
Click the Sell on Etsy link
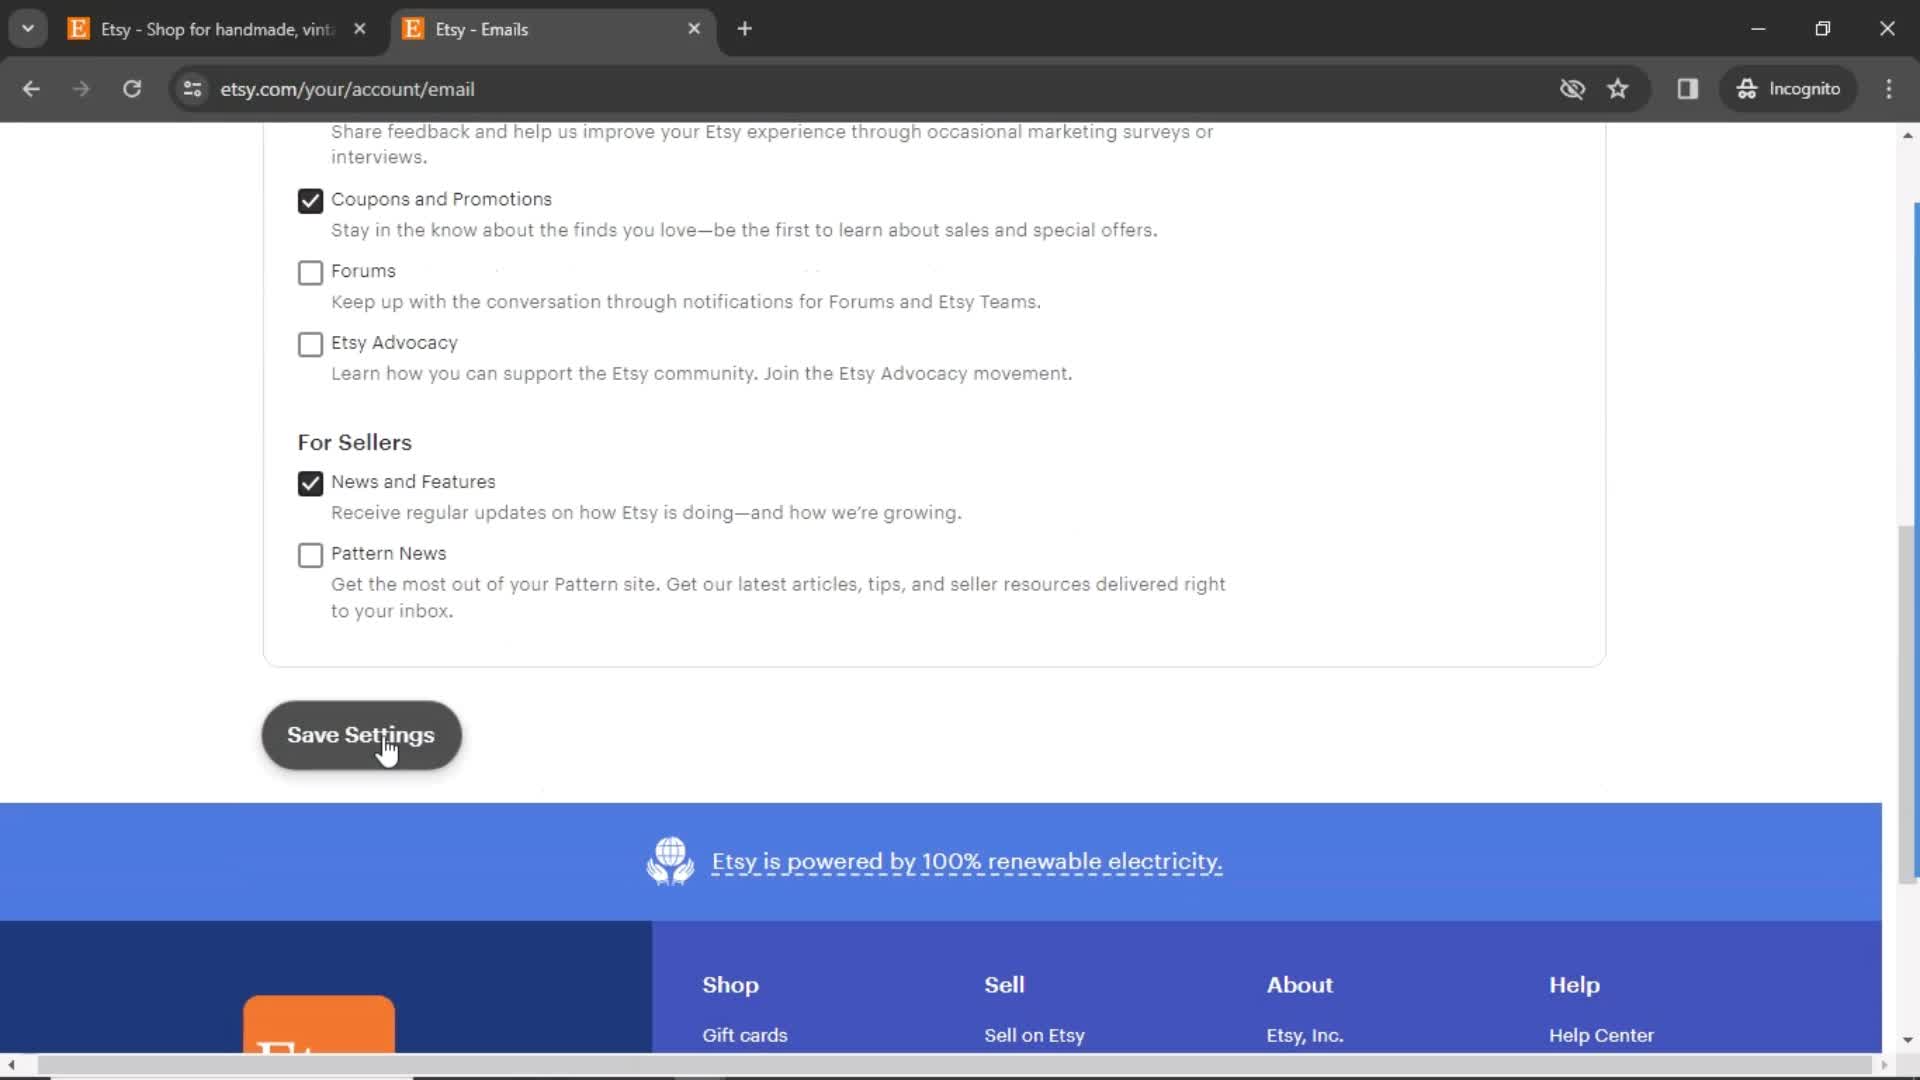point(1036,1035)
